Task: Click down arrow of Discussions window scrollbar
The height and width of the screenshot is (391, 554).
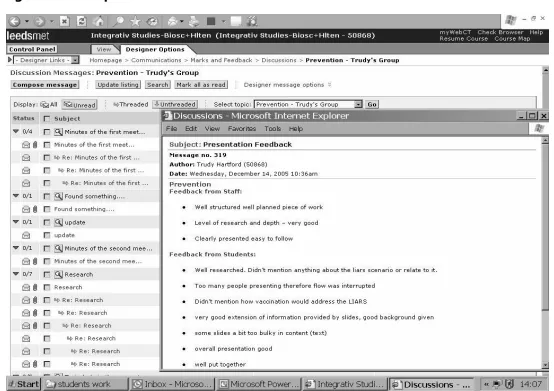Action: click(x=545, y=365)
